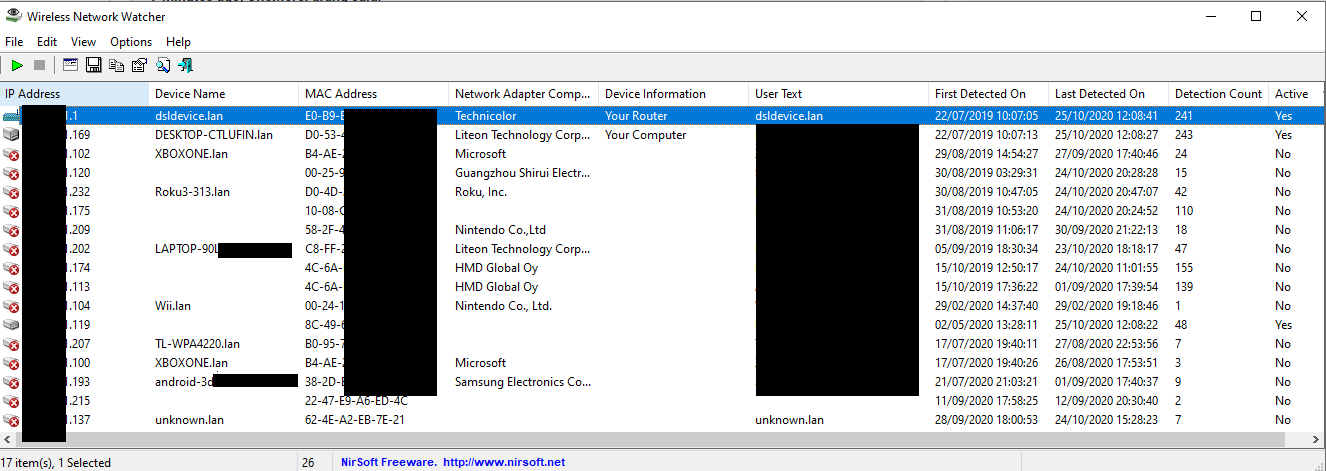1326x471 pixels.
Task: Click the 'Your Router' device information cell
Action: click(636, 116)
